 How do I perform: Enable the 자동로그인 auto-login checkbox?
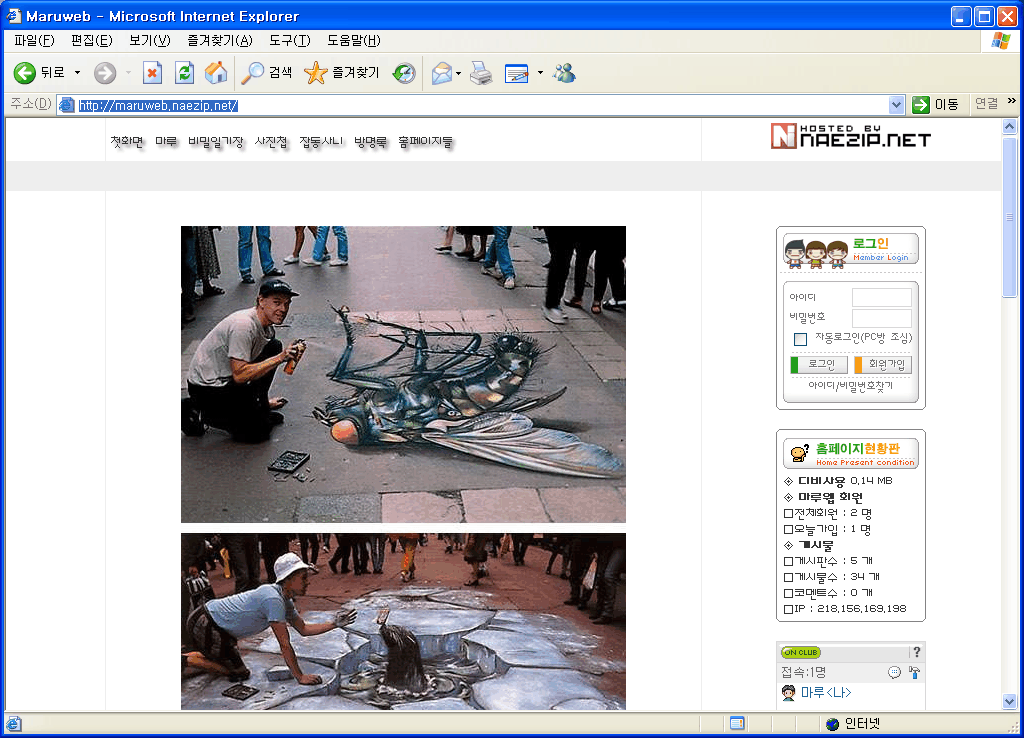tap(800, 339)
